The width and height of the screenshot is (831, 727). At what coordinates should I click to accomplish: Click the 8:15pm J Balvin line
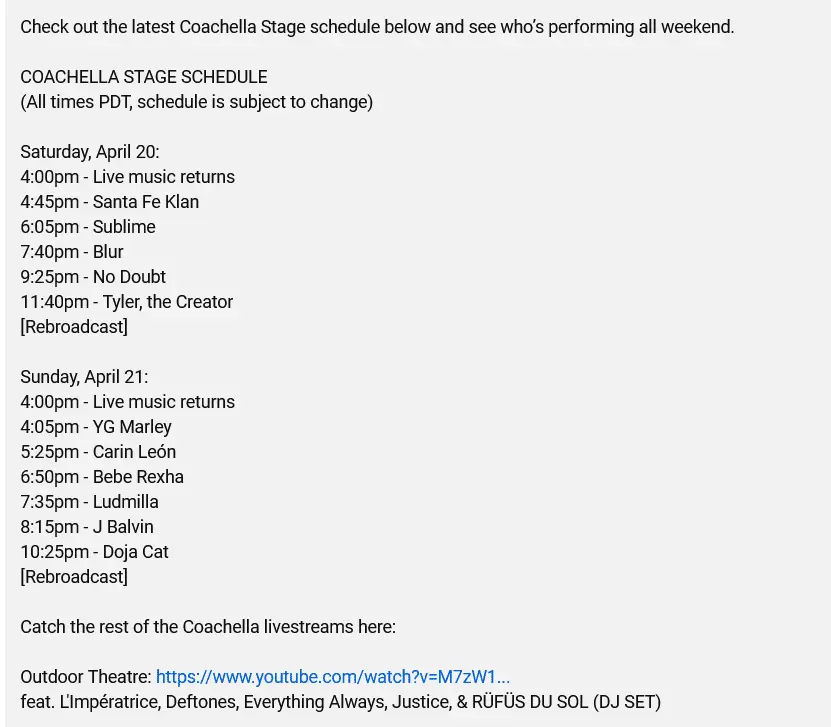tap(87, 527)
